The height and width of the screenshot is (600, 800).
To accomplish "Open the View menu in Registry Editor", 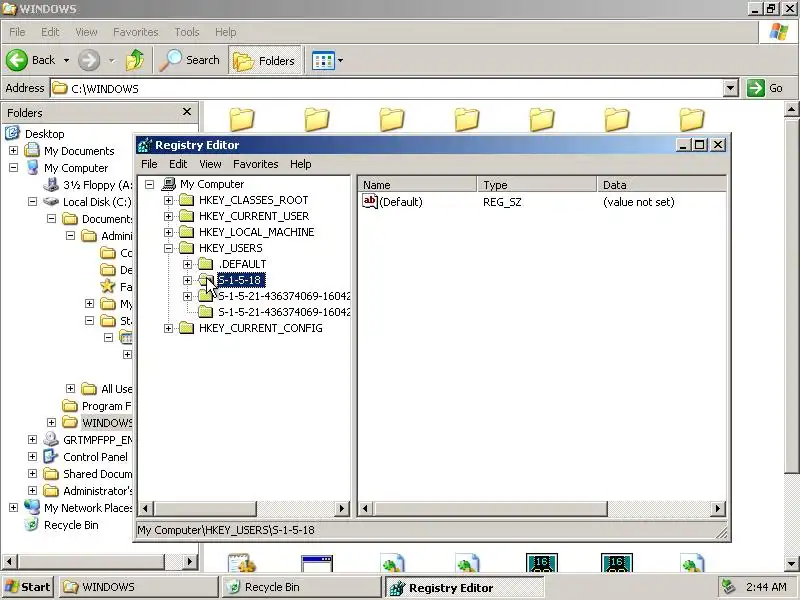I will pos(210,164).
